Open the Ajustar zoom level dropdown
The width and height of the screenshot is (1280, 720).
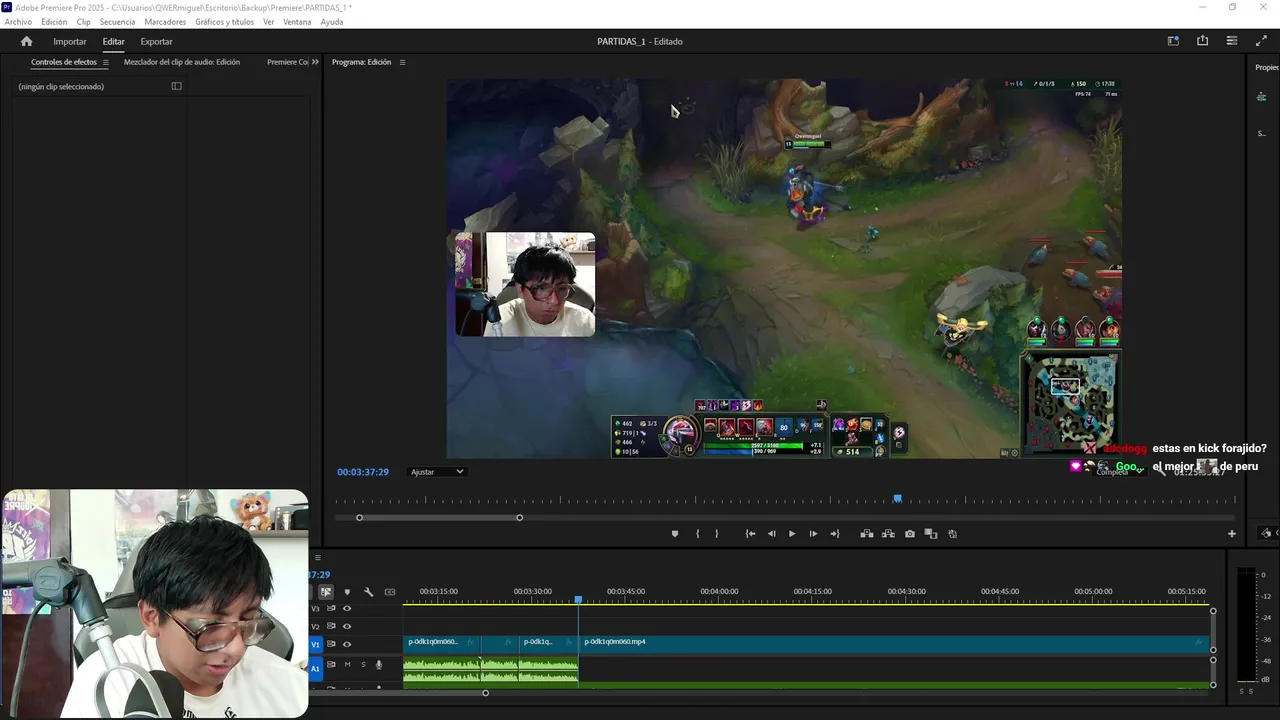(x=437, y=472)
